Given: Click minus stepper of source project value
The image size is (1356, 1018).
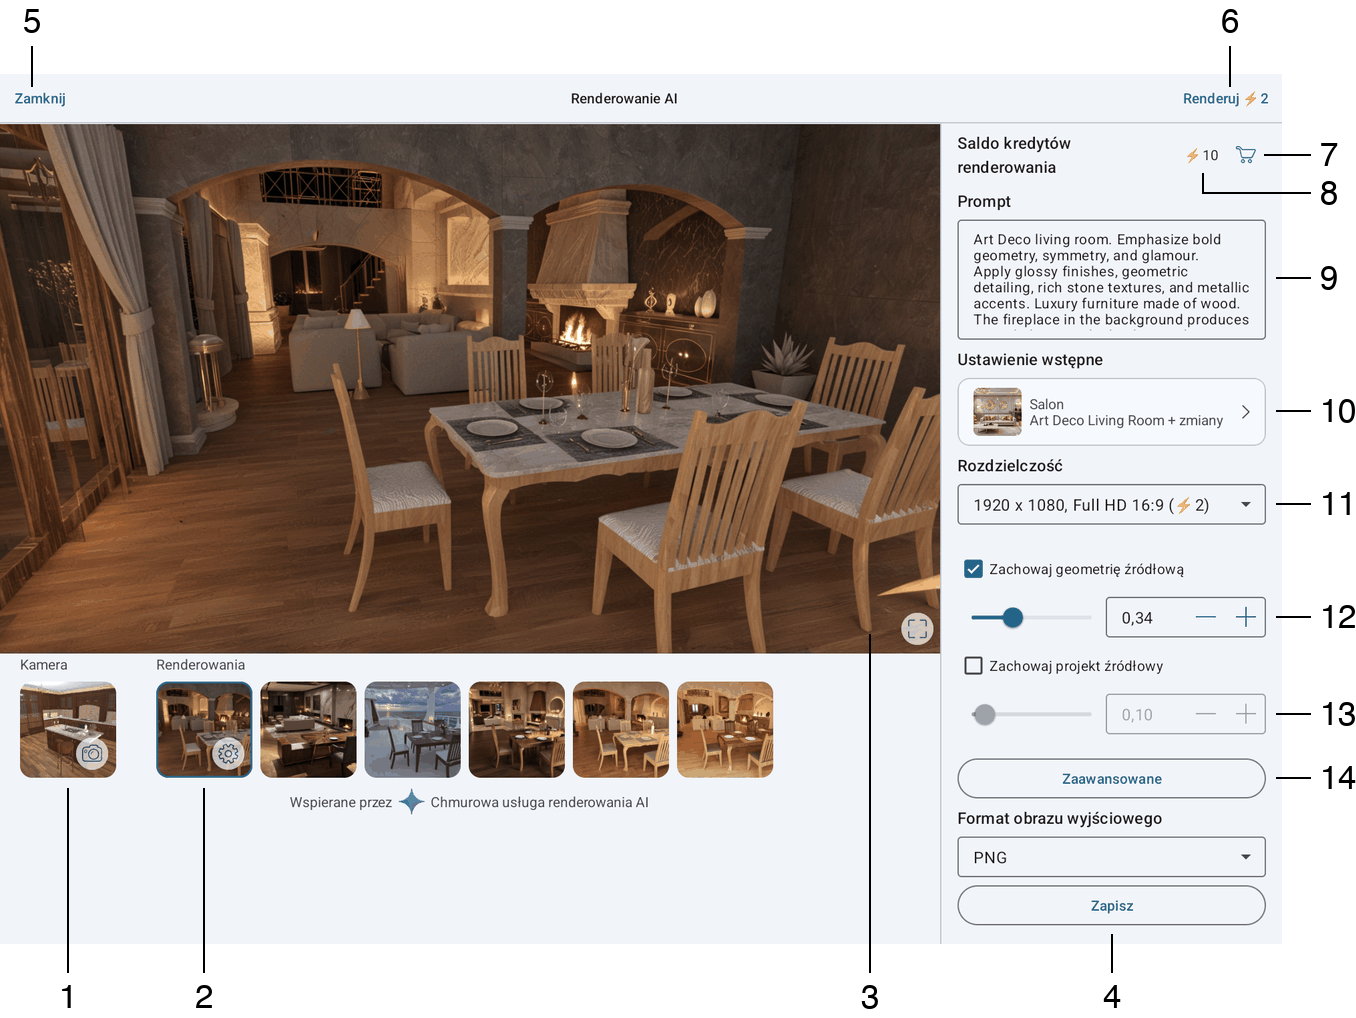Looking at the screenshot, I should click(1206, 715).
